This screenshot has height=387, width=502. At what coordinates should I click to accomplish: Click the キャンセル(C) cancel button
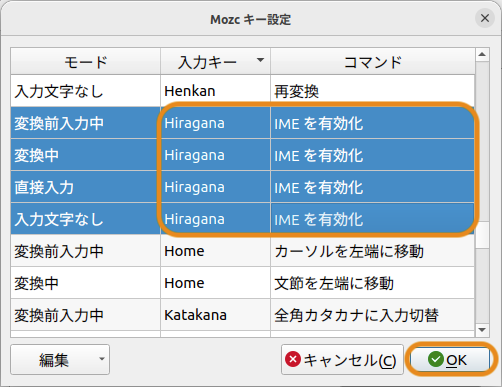tap(342, 360)
